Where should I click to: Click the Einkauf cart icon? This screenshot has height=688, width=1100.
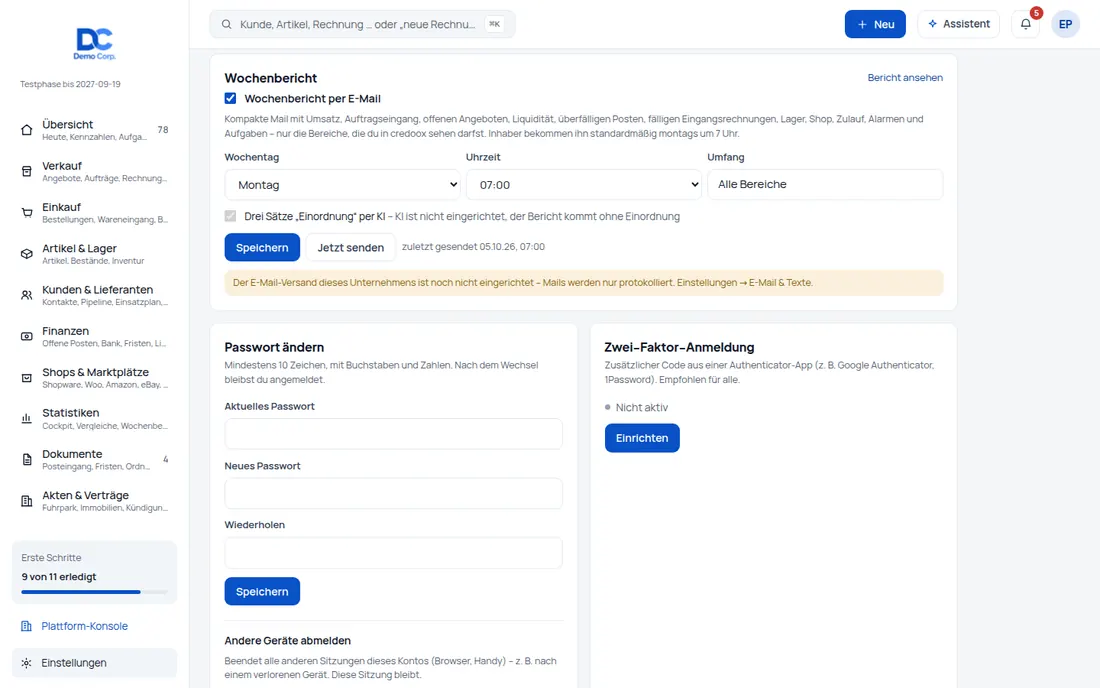pos(27,213)
